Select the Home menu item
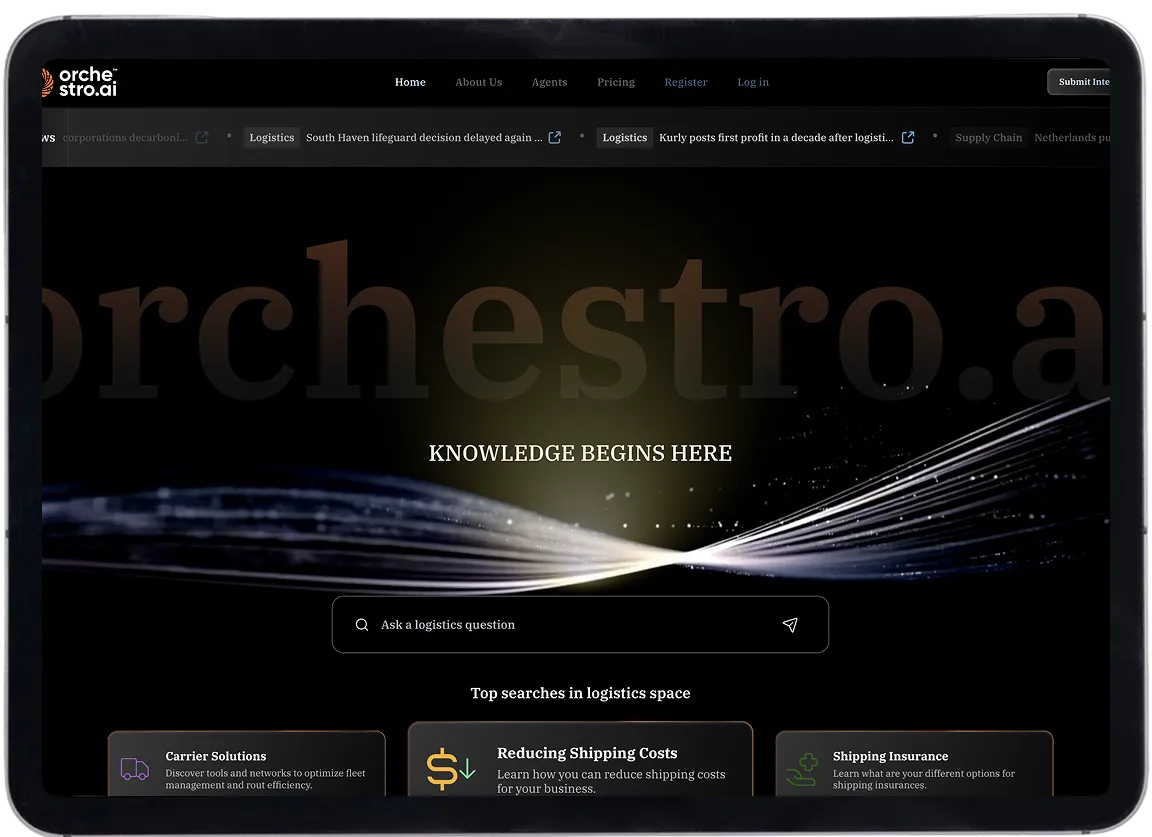This screenshot has width=1152, height=837. [410, 82]
